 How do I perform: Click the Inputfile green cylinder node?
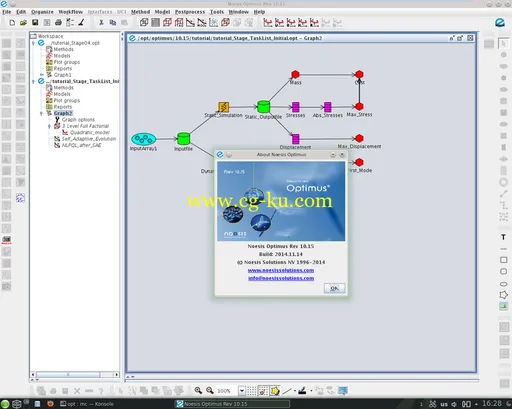[183, 139]
